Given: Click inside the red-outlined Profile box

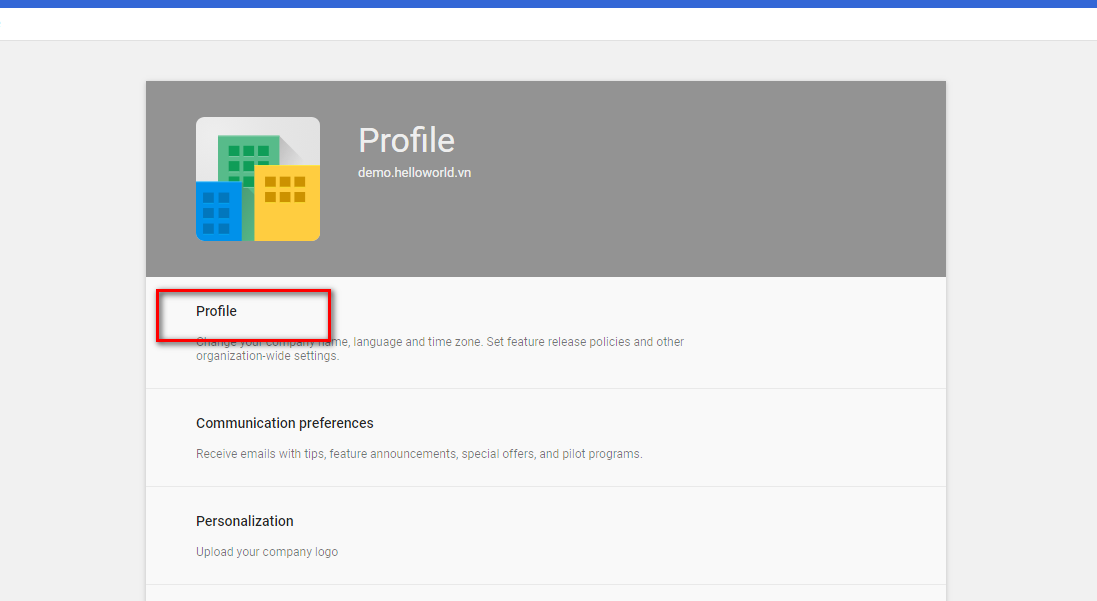Looking at the screenshot, I should click(x=243, y=316).
